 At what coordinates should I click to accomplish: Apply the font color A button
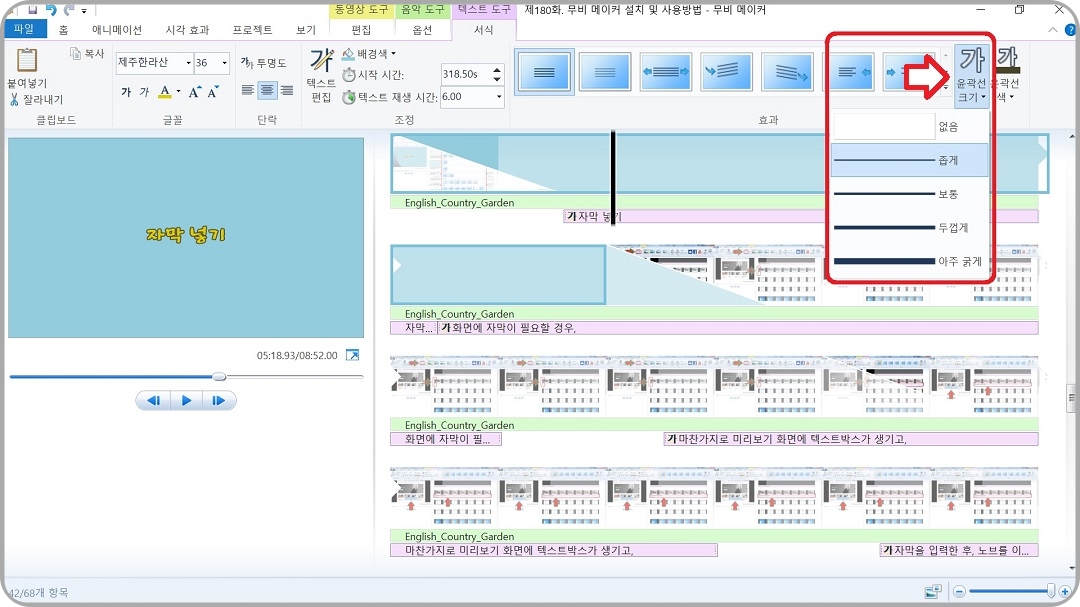pyautogui.click(x=165, y=92)
